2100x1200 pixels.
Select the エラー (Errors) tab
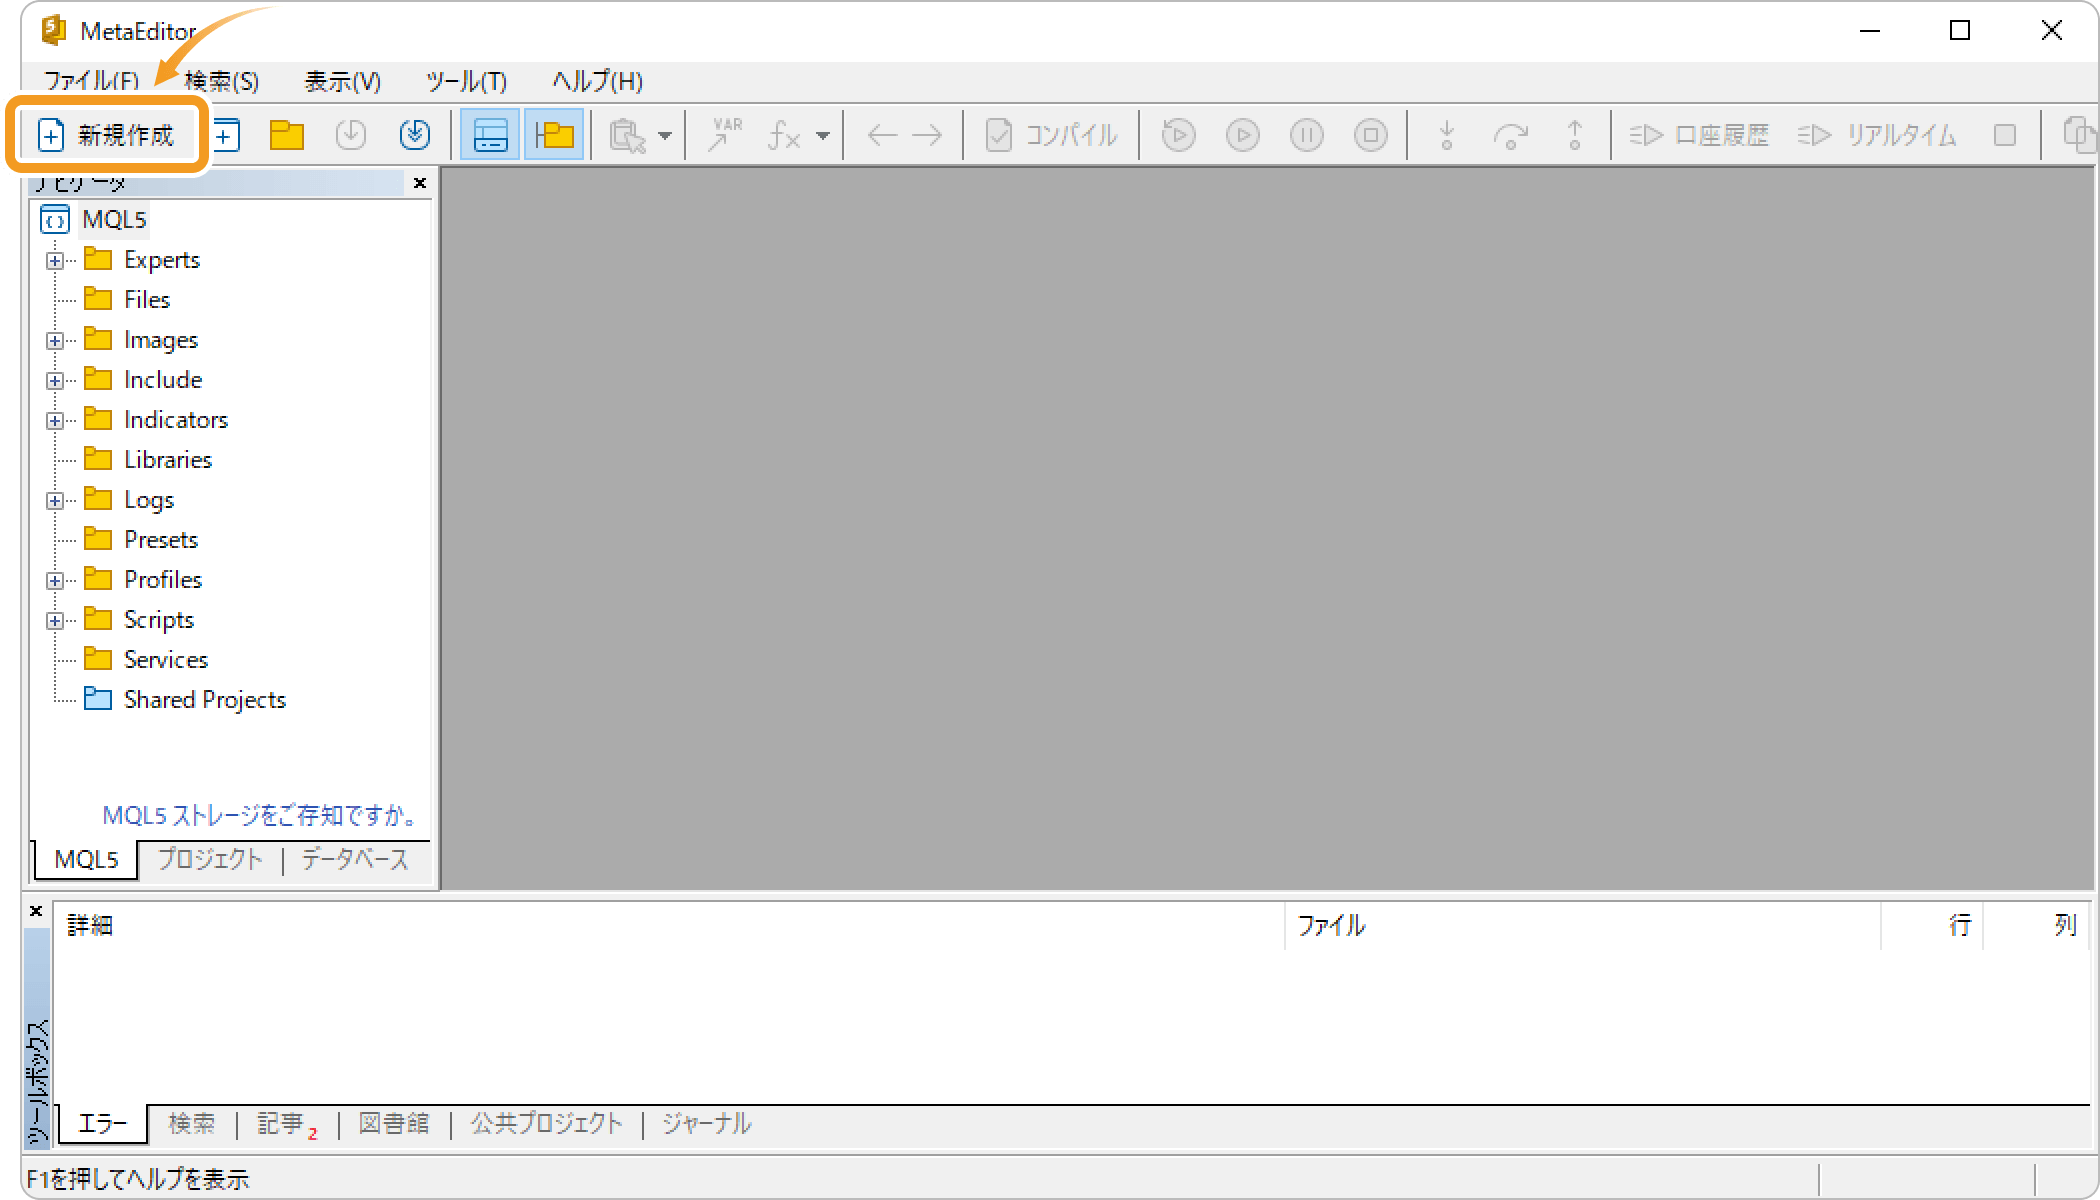point(102,1124)
